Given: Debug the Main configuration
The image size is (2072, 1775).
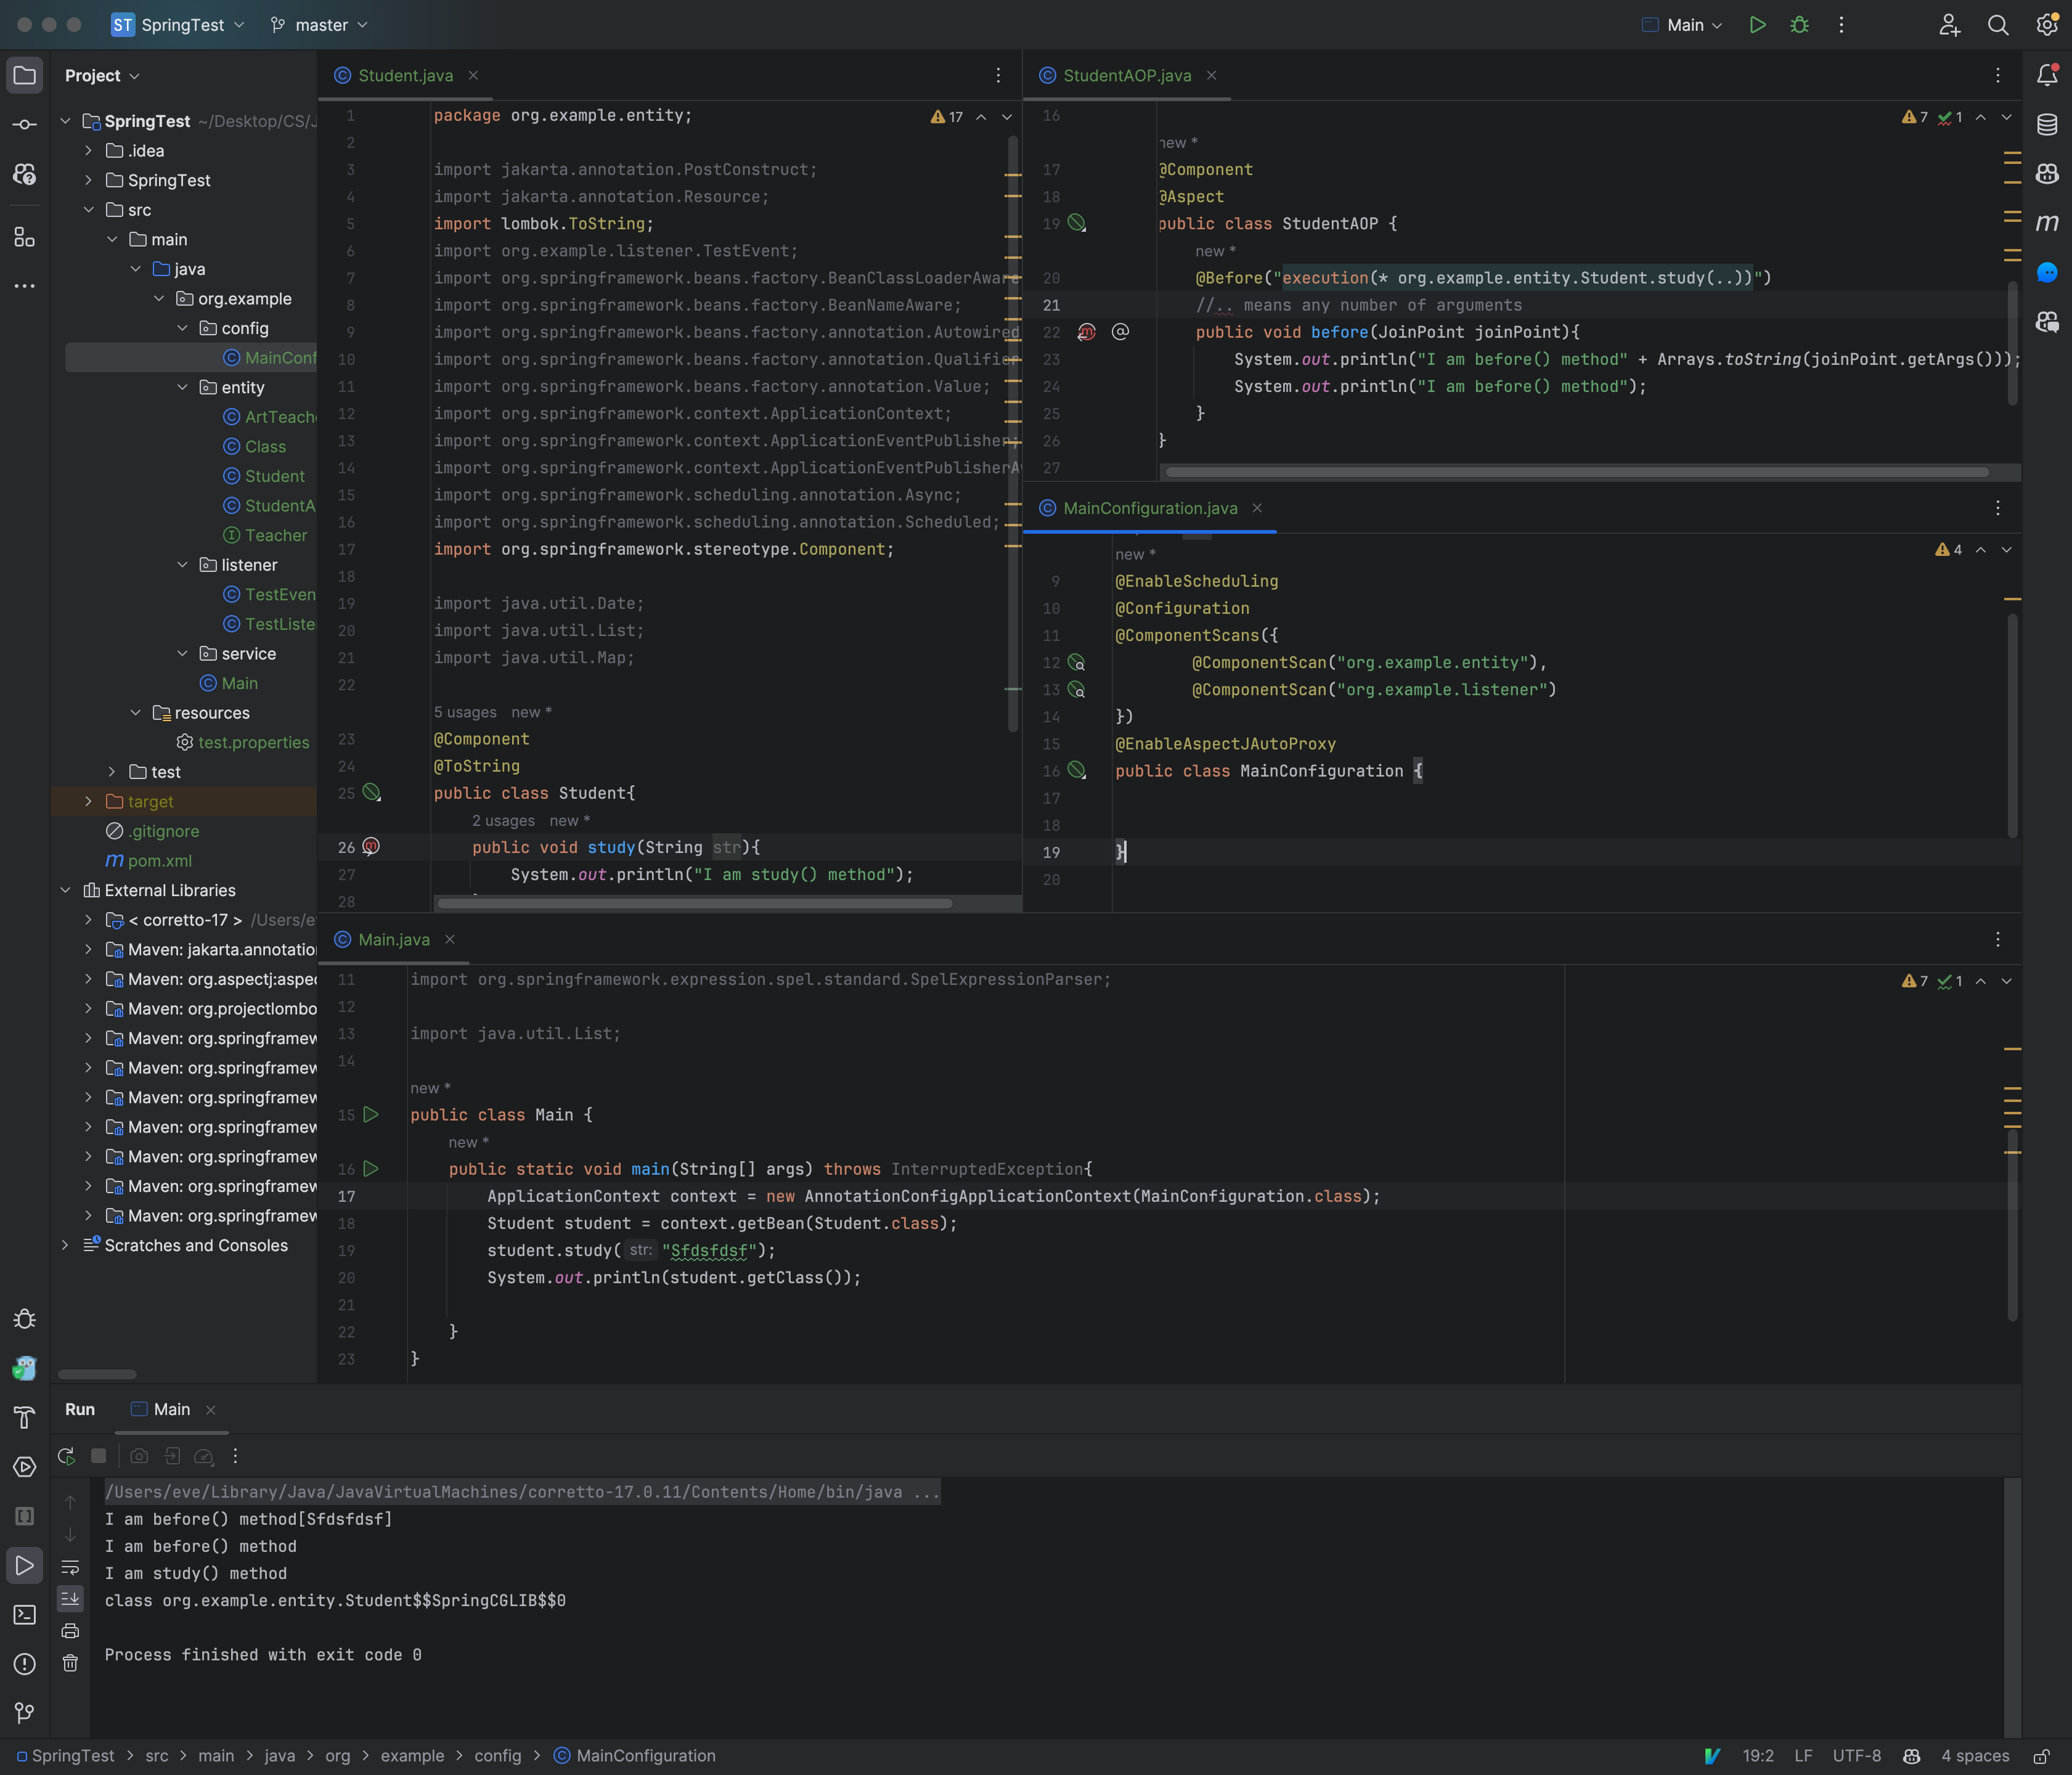Looking at the screenshot, I should 1799,25.
